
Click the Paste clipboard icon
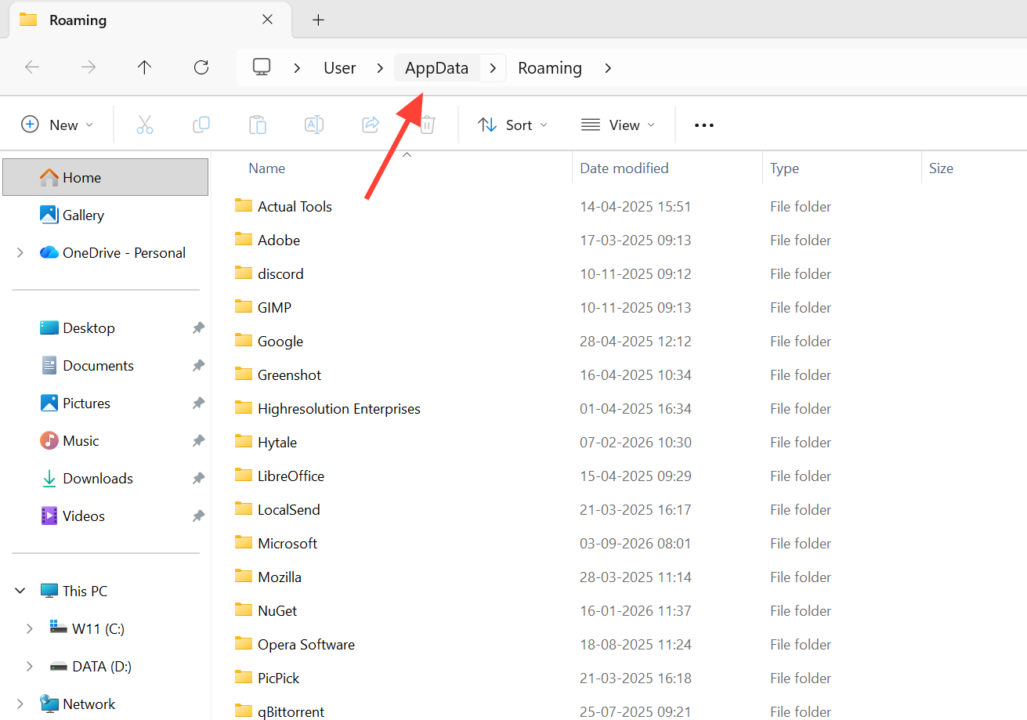[x=257, y=124]
